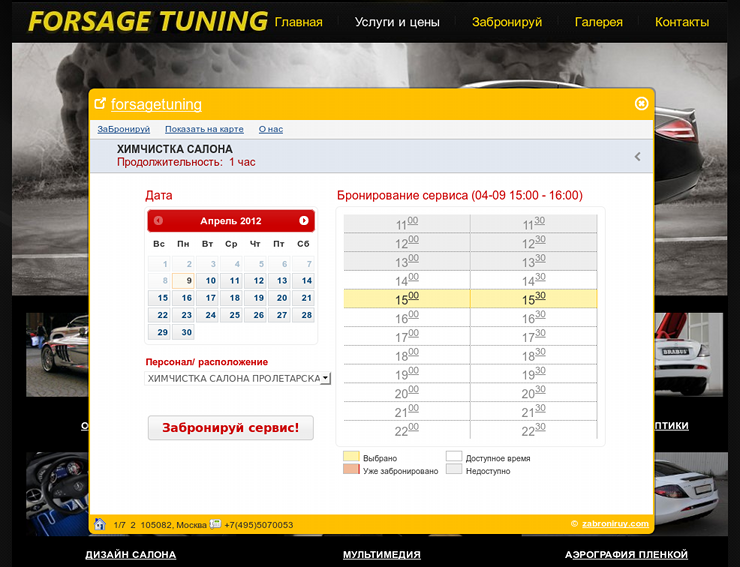The image size is (740, 567).
Task: Select April 16 in the calendar
Action: 184,298
